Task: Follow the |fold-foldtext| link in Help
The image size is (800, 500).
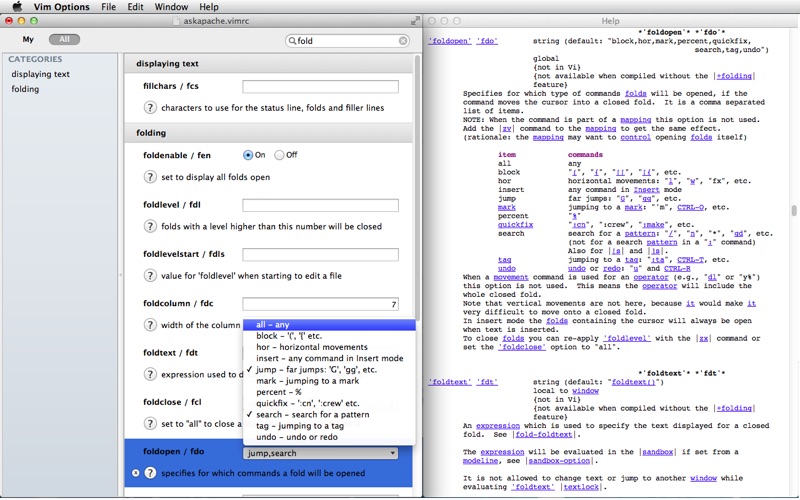Action: (545, 434)
